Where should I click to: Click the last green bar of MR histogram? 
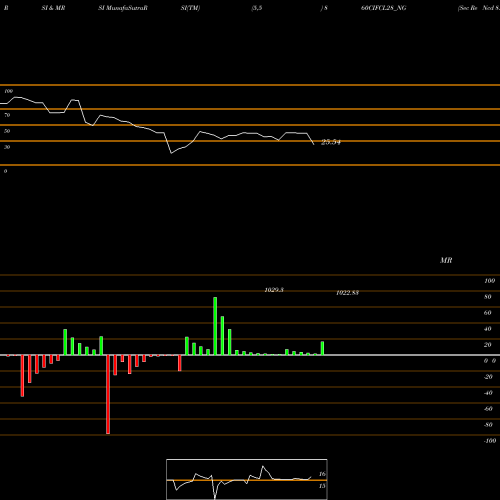[x=322, y=348]
